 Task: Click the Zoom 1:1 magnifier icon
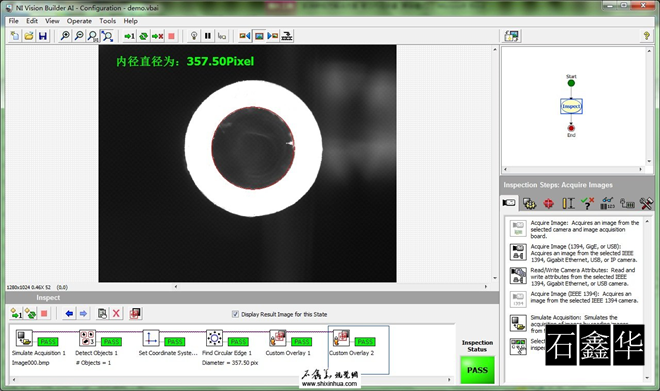coord(93,36)
